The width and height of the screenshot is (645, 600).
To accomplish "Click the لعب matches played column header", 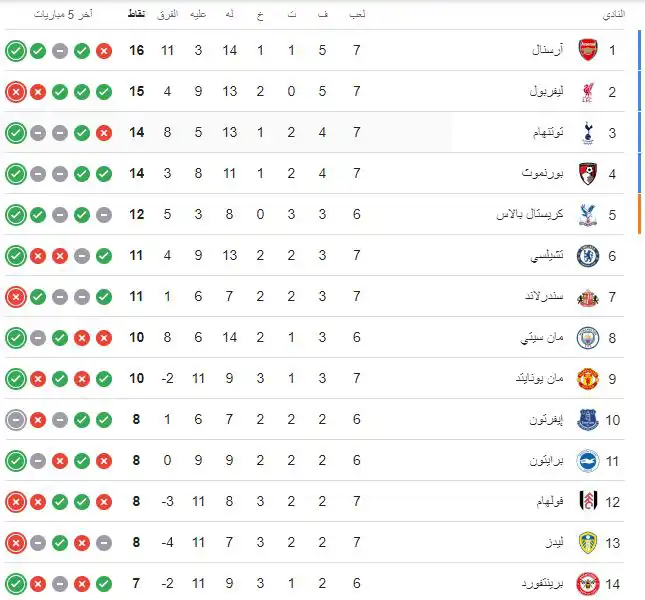I will tap(356, 16).
